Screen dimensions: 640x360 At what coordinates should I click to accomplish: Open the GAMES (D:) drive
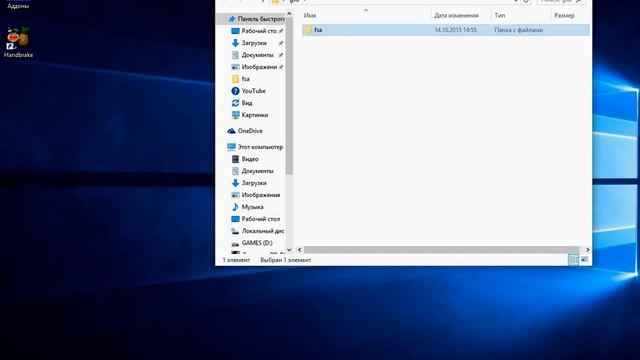(x=252, y=243)
